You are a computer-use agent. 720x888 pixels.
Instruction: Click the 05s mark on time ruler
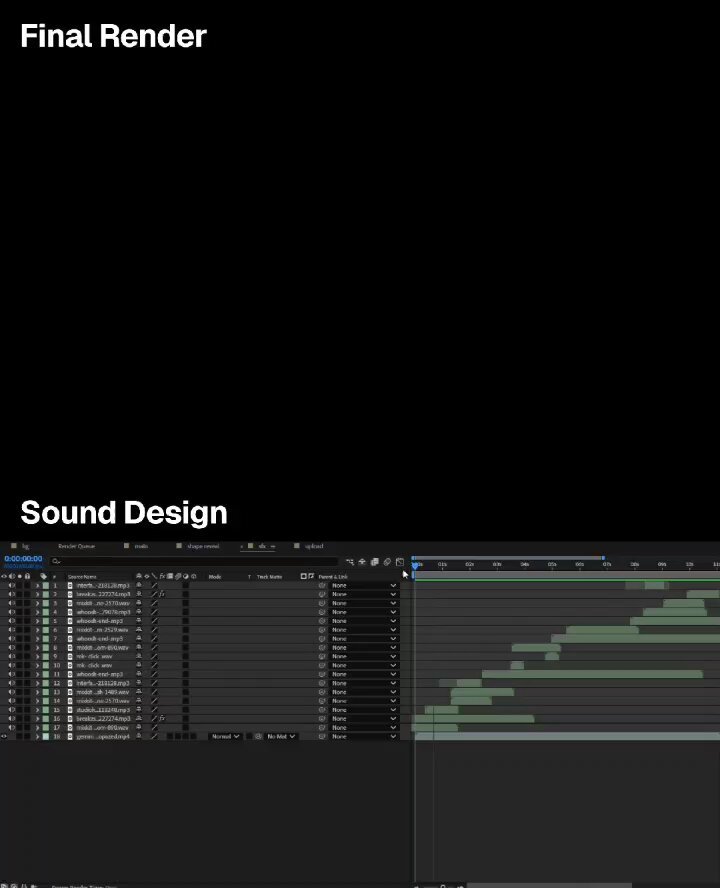click(552, 565)
